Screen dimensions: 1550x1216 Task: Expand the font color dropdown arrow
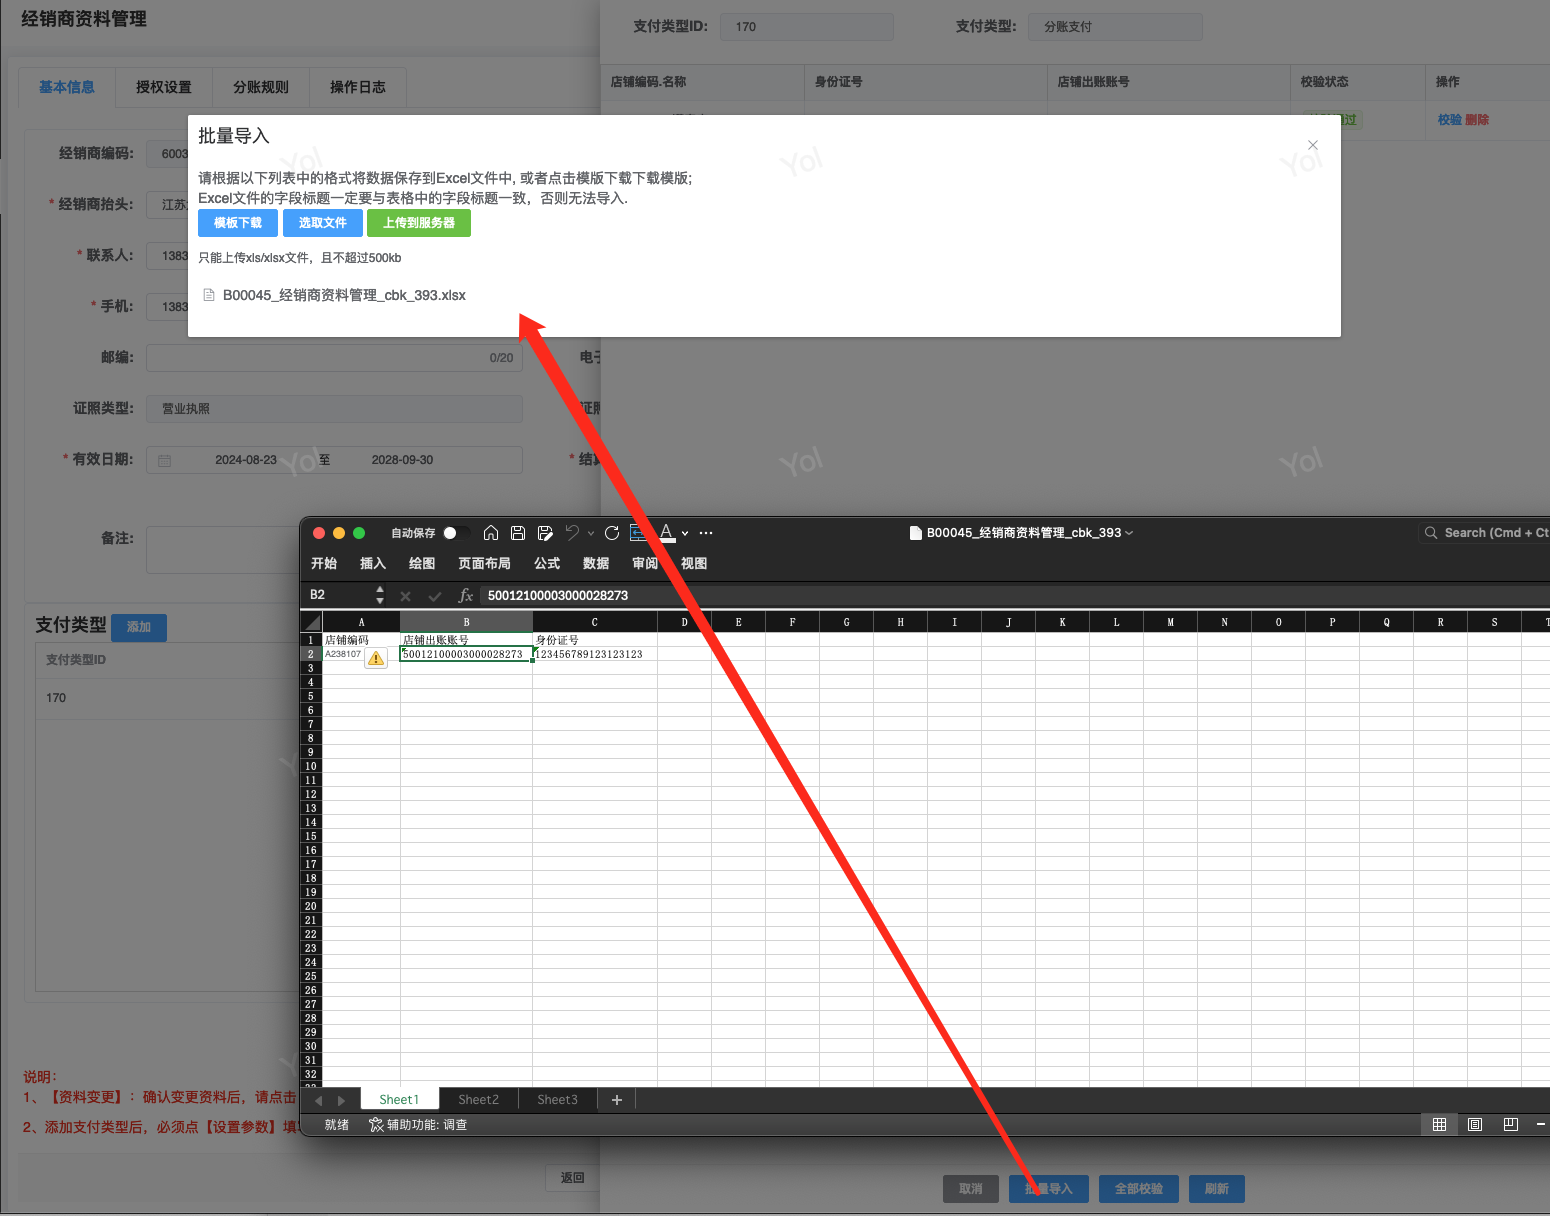click(685, 533)
